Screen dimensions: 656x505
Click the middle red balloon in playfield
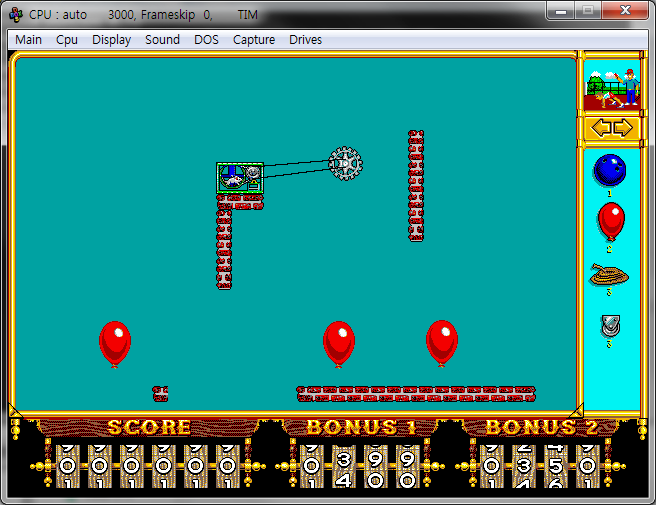point(339,344)
